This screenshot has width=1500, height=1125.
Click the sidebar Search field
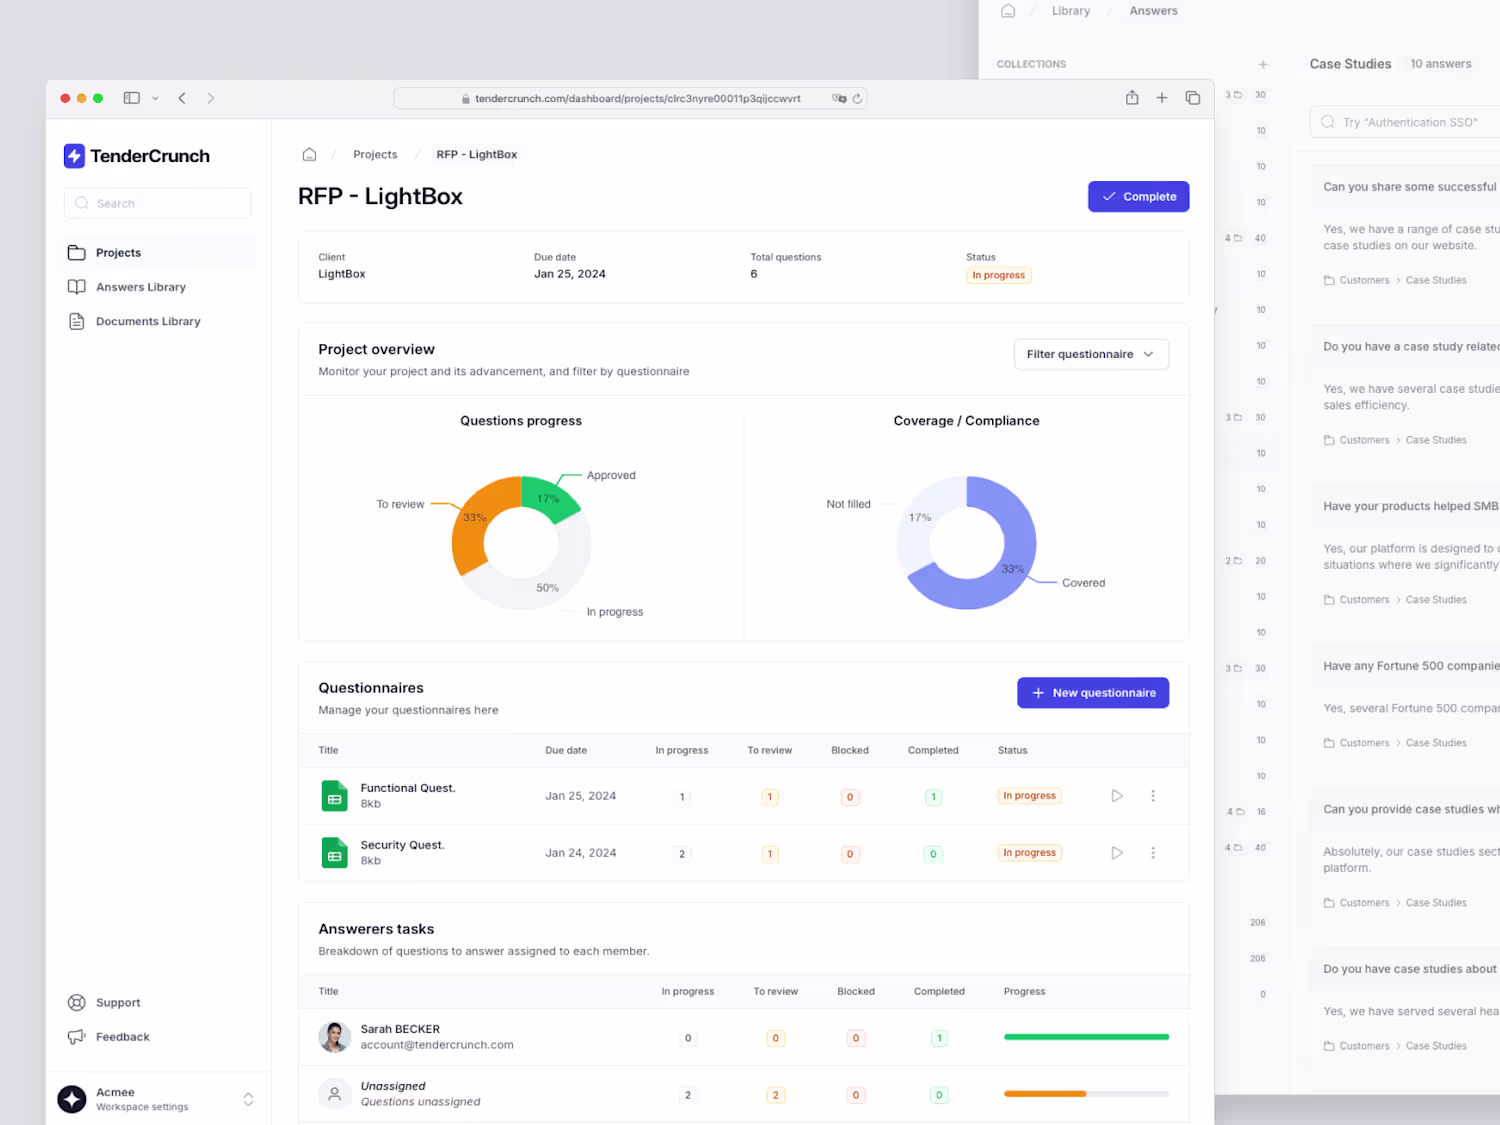[157, 203]
